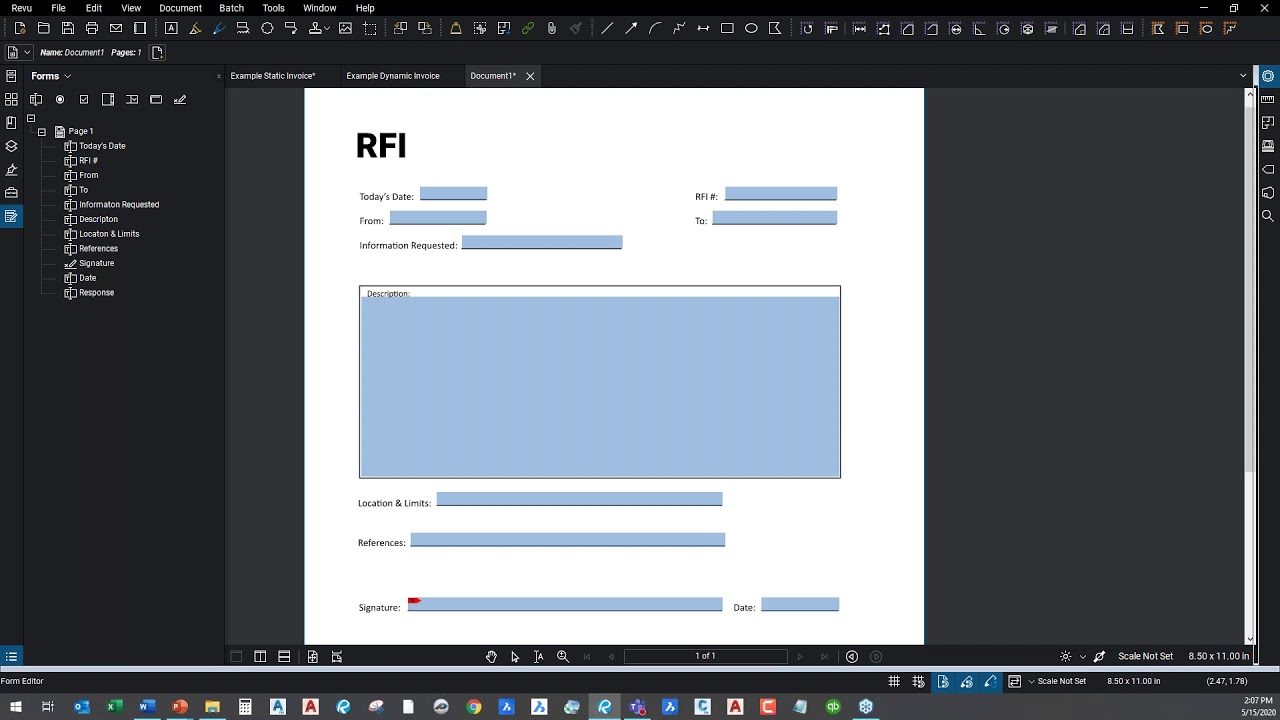This screenshot has height=720, width=1280.
Task: Open the dimmer settings dropdown
Action: pos(1082,657)
